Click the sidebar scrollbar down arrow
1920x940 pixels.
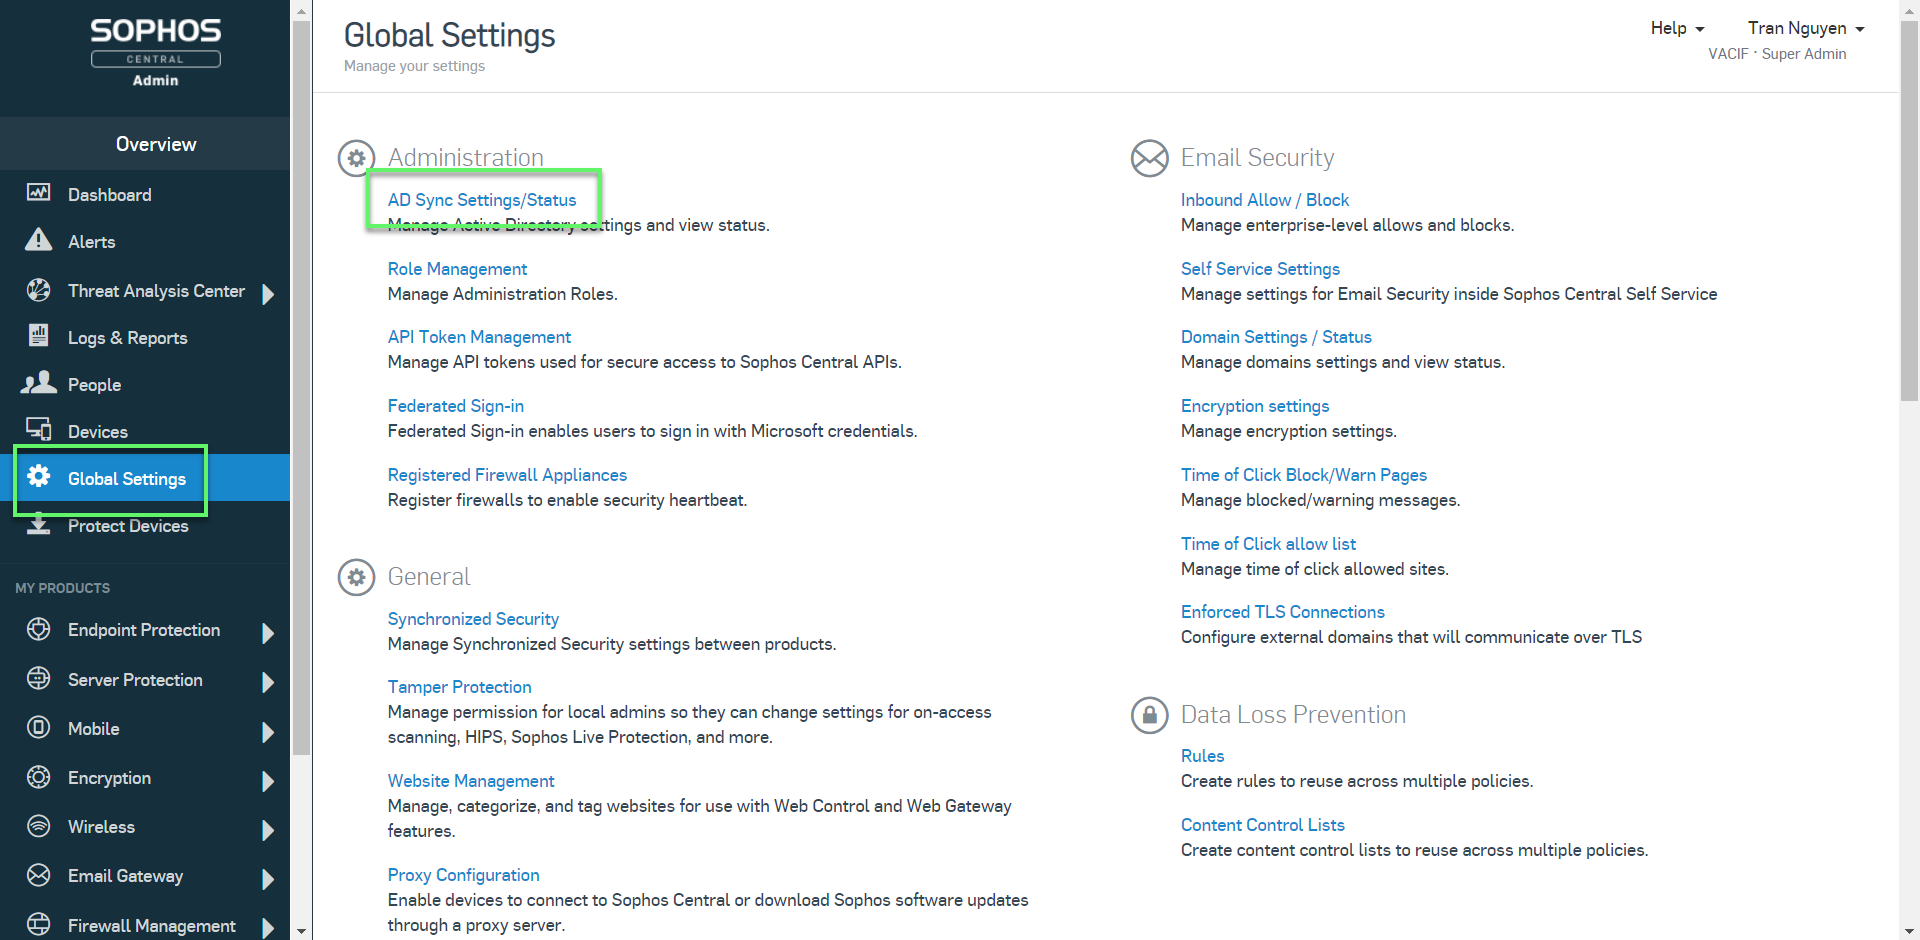[301, 931]
